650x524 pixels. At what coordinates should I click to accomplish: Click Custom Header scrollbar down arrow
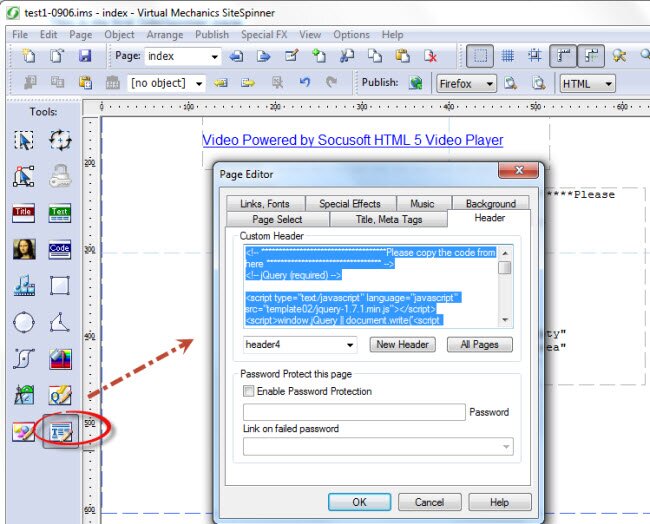click(505, 320)
